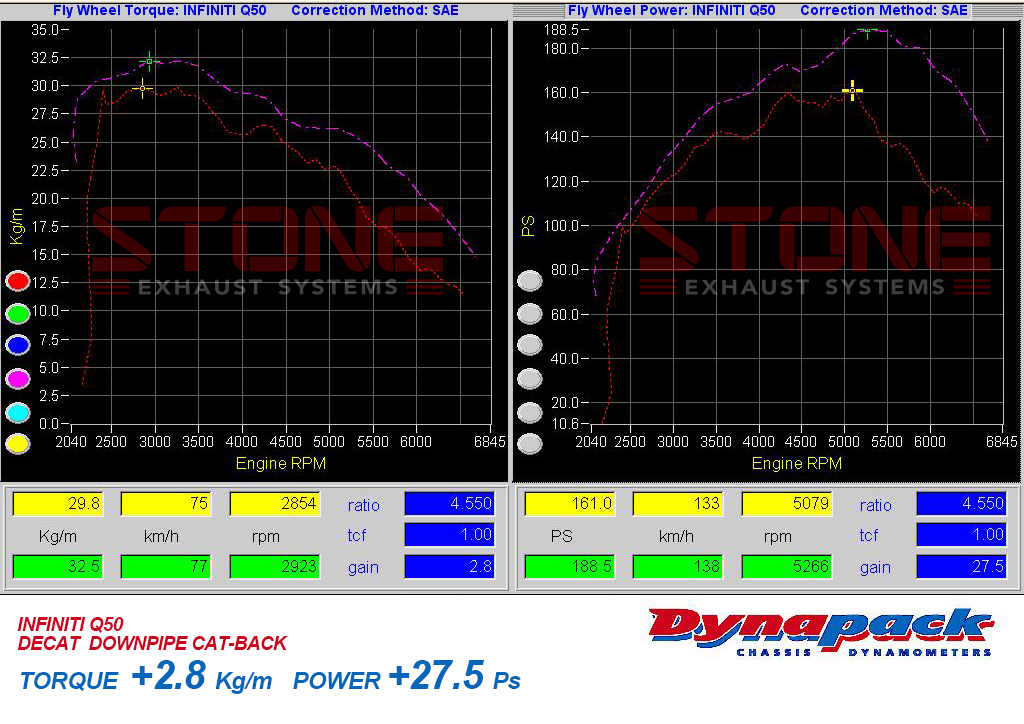Viewport: 1024px width, 724px height.
Task: Select the green 2923 rpm field
Action: pyautogui.click(x=275, y=566)
